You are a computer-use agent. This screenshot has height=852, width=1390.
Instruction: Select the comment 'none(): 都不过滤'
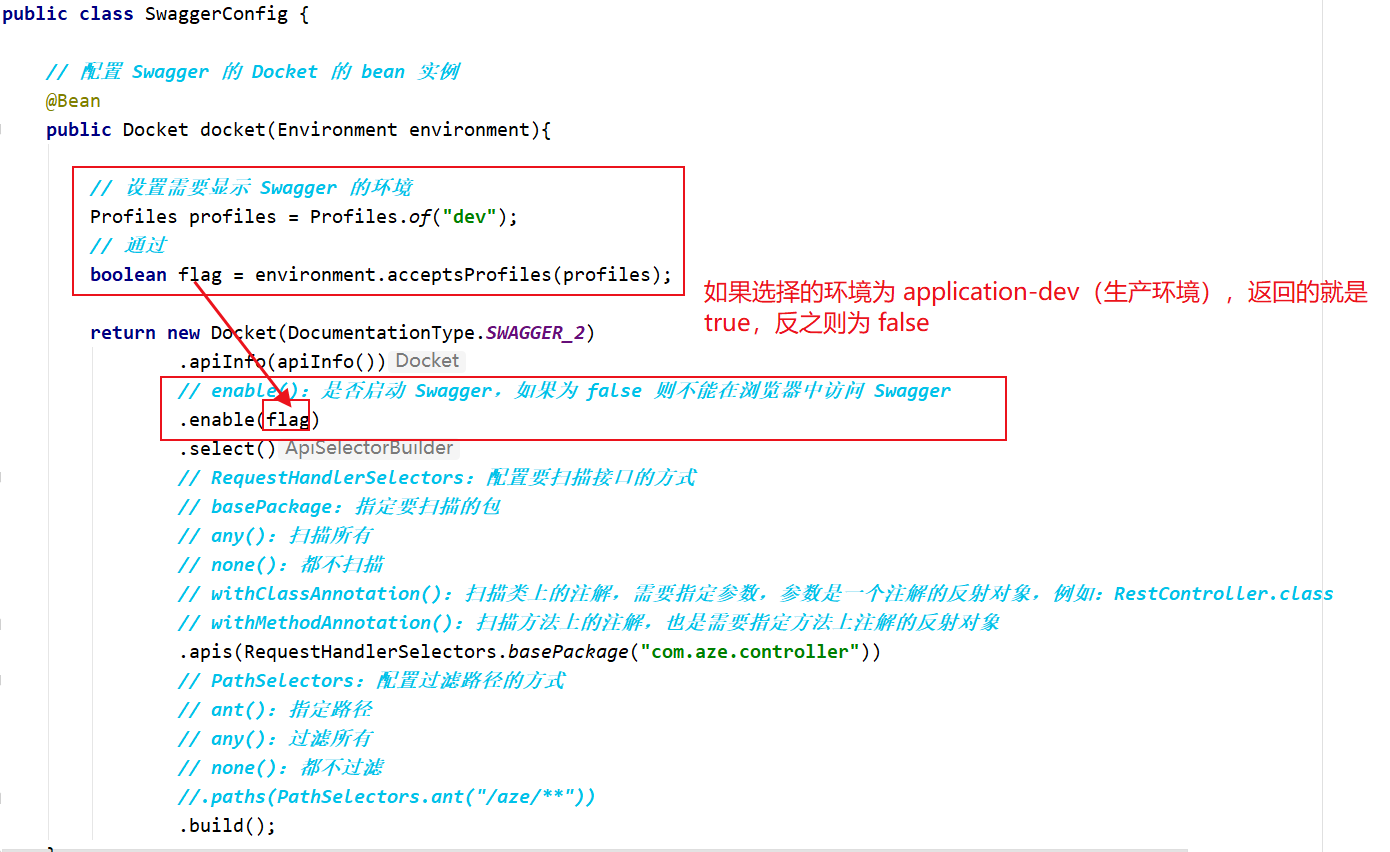coord(281,768)
